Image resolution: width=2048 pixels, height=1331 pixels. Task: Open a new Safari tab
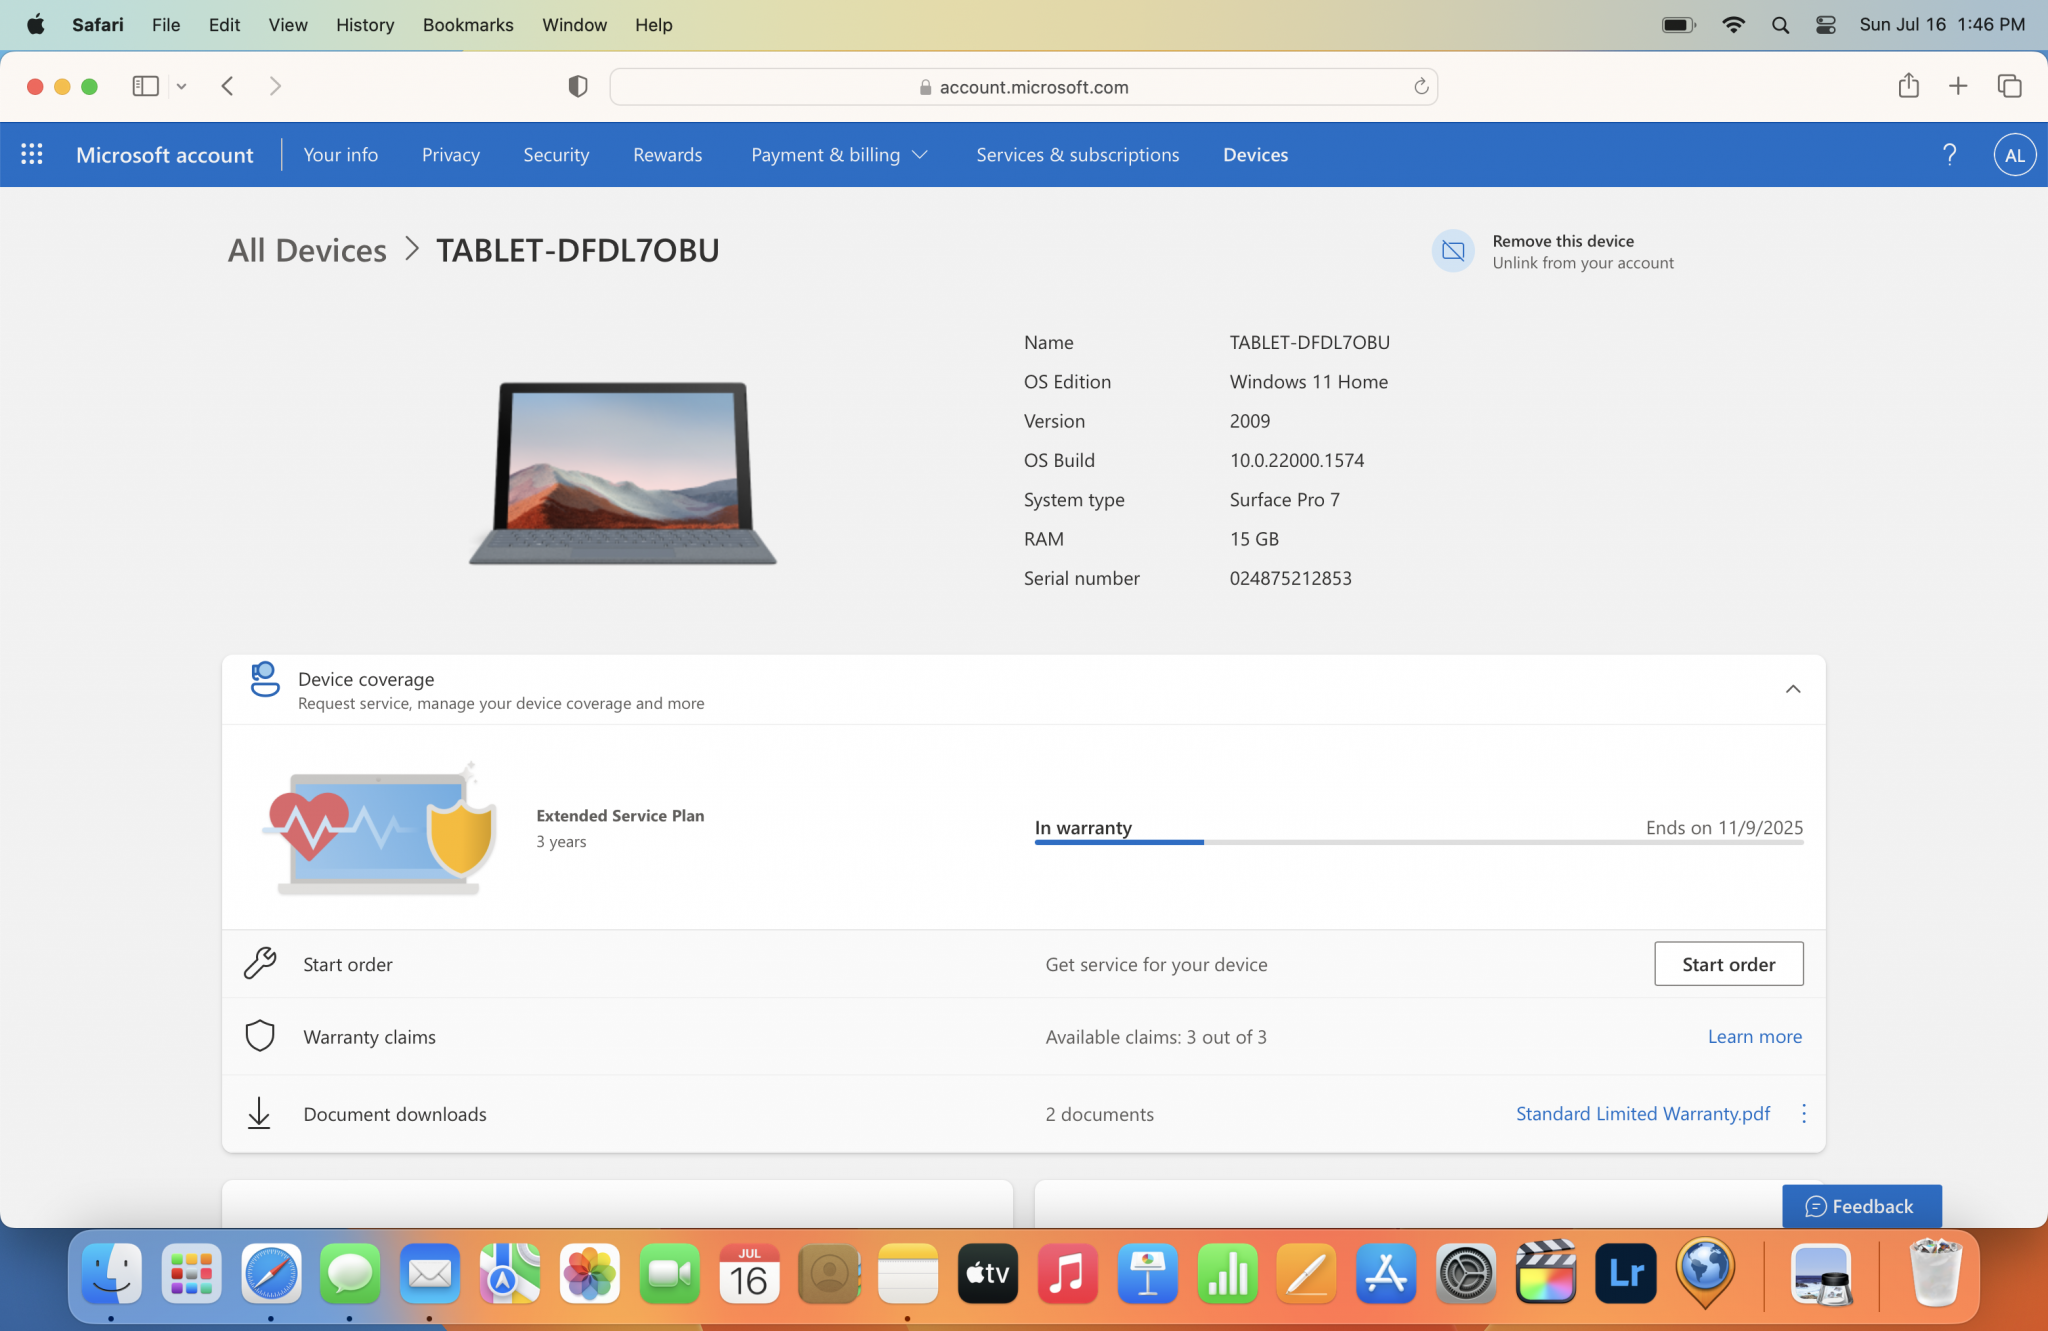point(1958,86)
